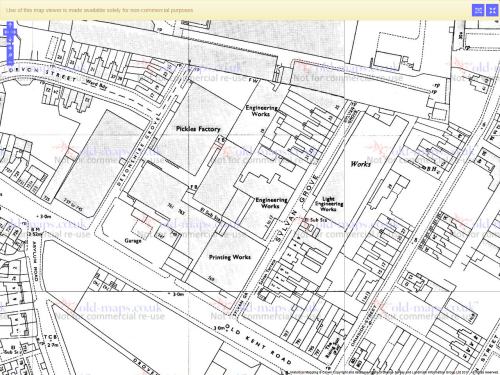Click the Printing Works building label

pyautogui.click(x=230, y=257)
